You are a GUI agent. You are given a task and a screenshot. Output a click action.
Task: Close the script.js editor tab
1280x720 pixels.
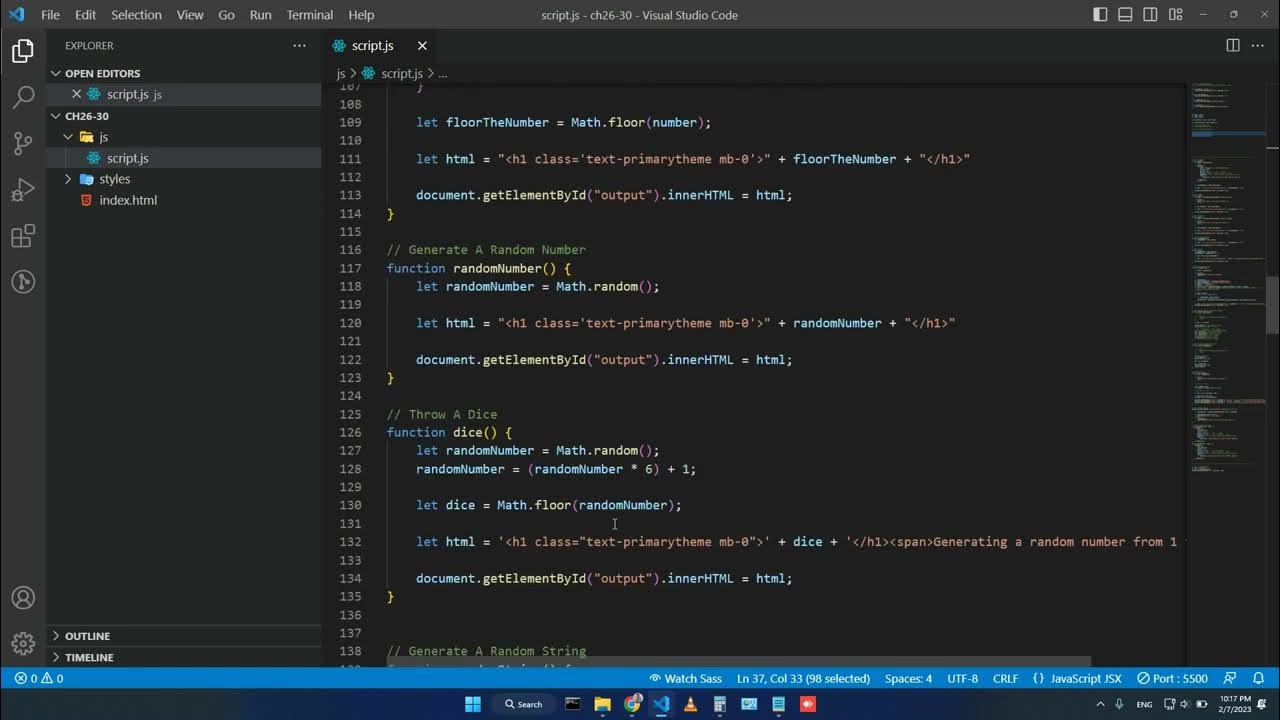pyautogui.click(x=422, y=46)
